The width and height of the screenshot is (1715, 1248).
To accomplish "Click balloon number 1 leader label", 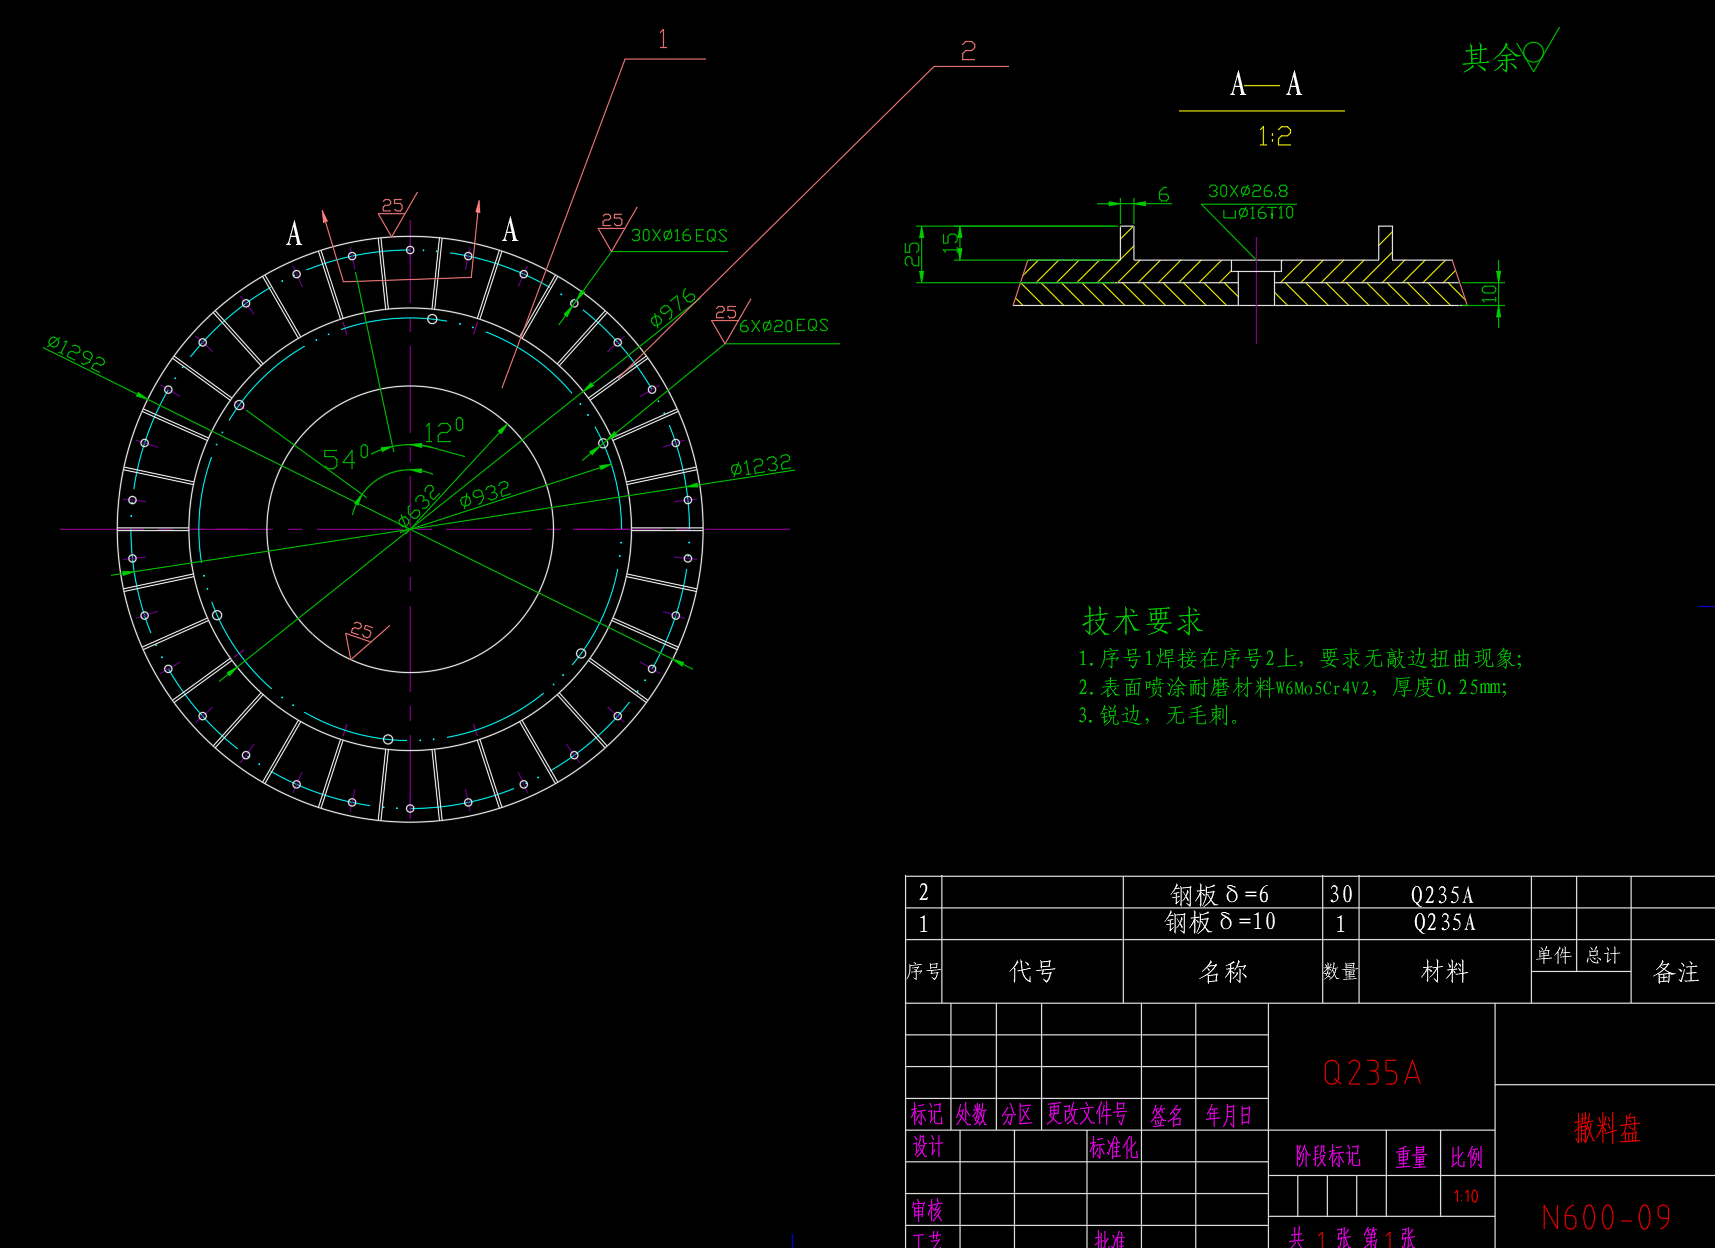I will pyautogui.click(x=663, y=40).
